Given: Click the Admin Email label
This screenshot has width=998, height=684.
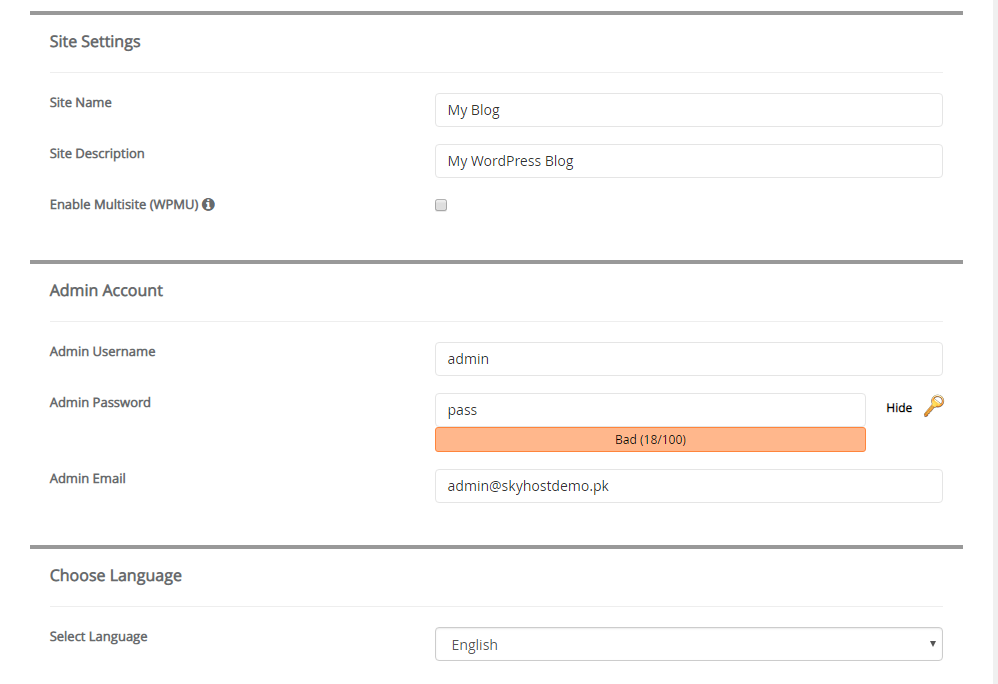Looking at the screenshot, I should 88,478.
